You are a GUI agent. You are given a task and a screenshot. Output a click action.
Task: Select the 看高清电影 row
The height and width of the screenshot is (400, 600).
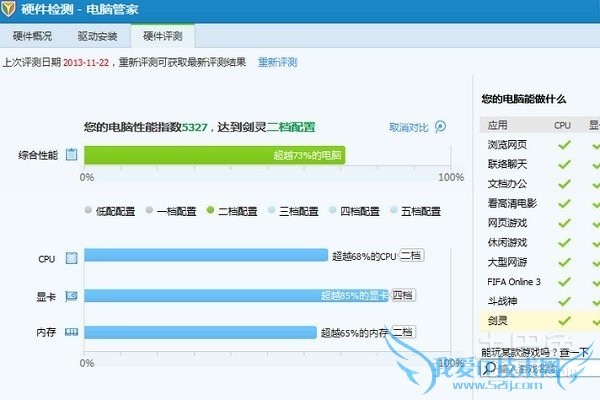click(x=540, y=203)
